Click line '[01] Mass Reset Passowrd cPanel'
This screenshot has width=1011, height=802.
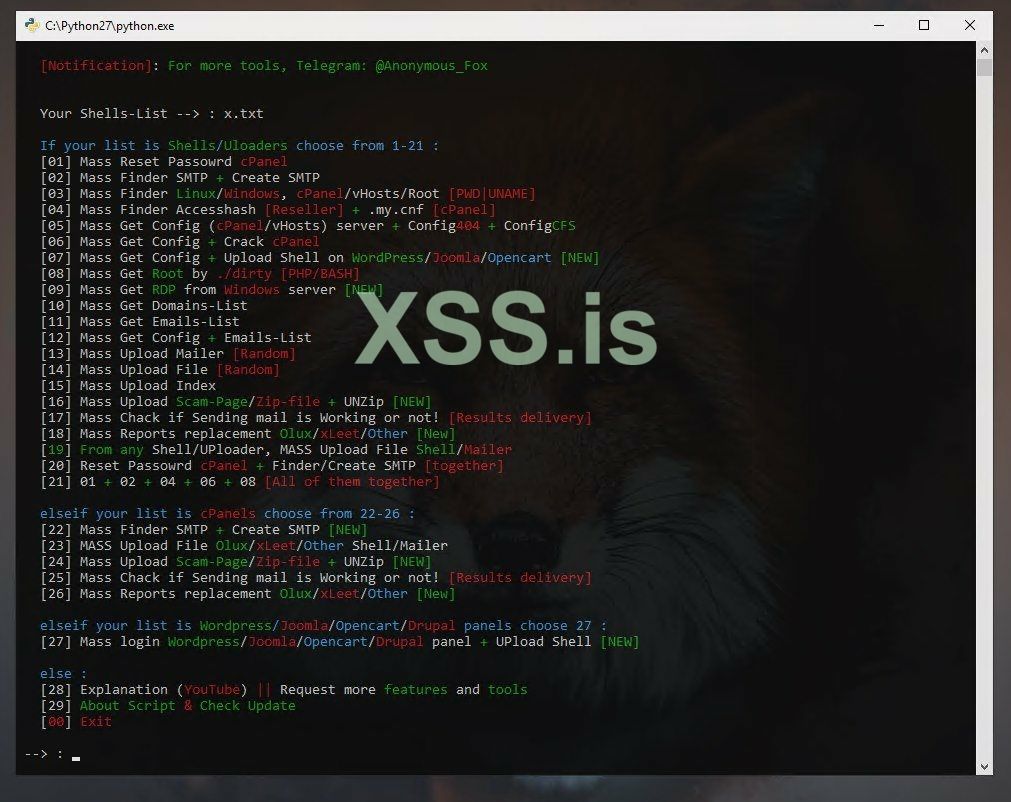[x=164, y=162]
